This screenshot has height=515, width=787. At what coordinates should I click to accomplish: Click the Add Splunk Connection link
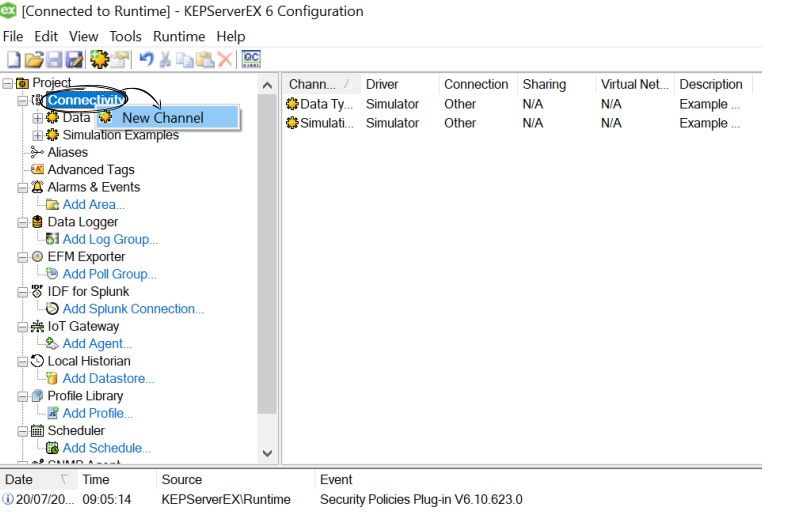point(133,309)
